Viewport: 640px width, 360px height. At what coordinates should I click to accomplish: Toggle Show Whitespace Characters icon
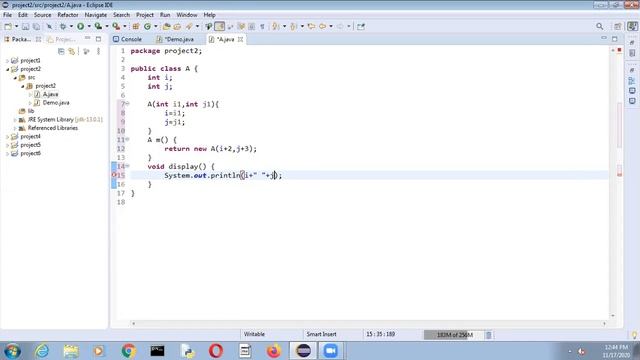[x=262, y=27]
